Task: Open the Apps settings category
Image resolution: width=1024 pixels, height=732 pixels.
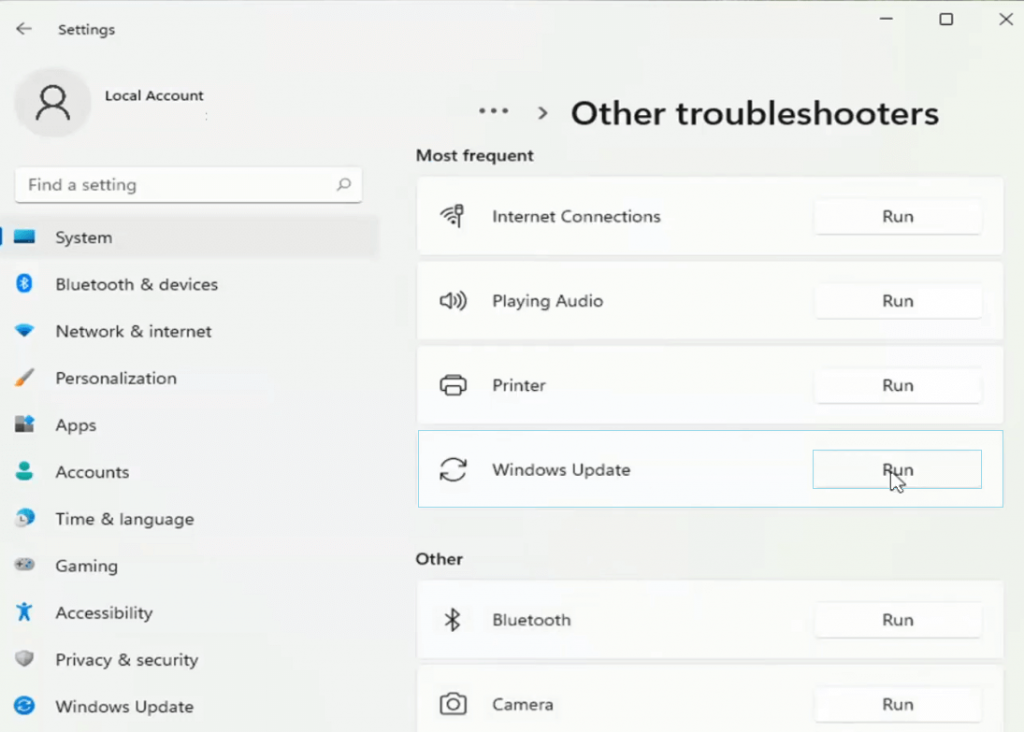Action: (76, 425)
